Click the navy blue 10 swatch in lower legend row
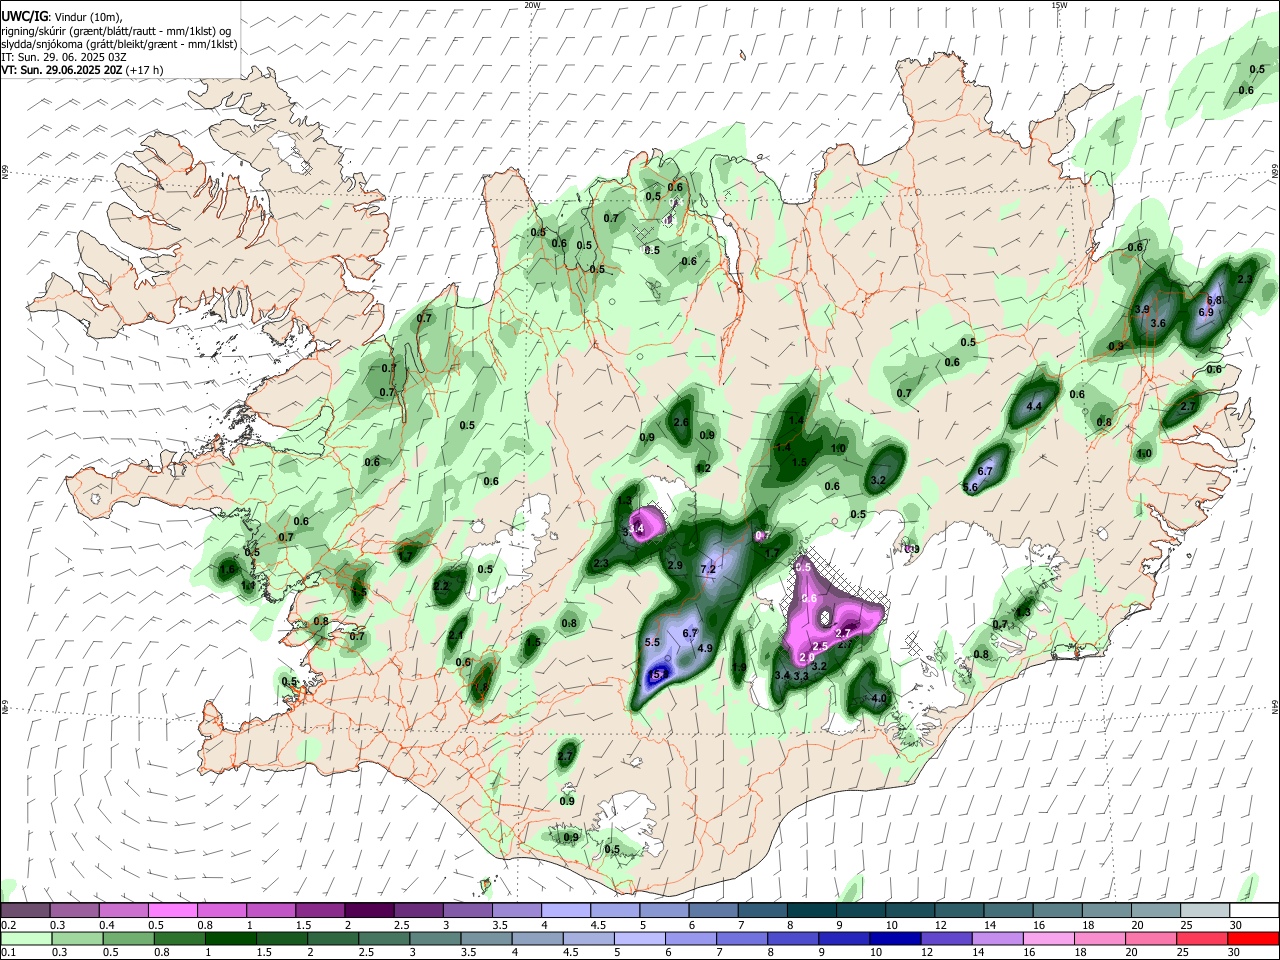The image size is (1280, 960). pyautogui.click(x=895, y=938)
